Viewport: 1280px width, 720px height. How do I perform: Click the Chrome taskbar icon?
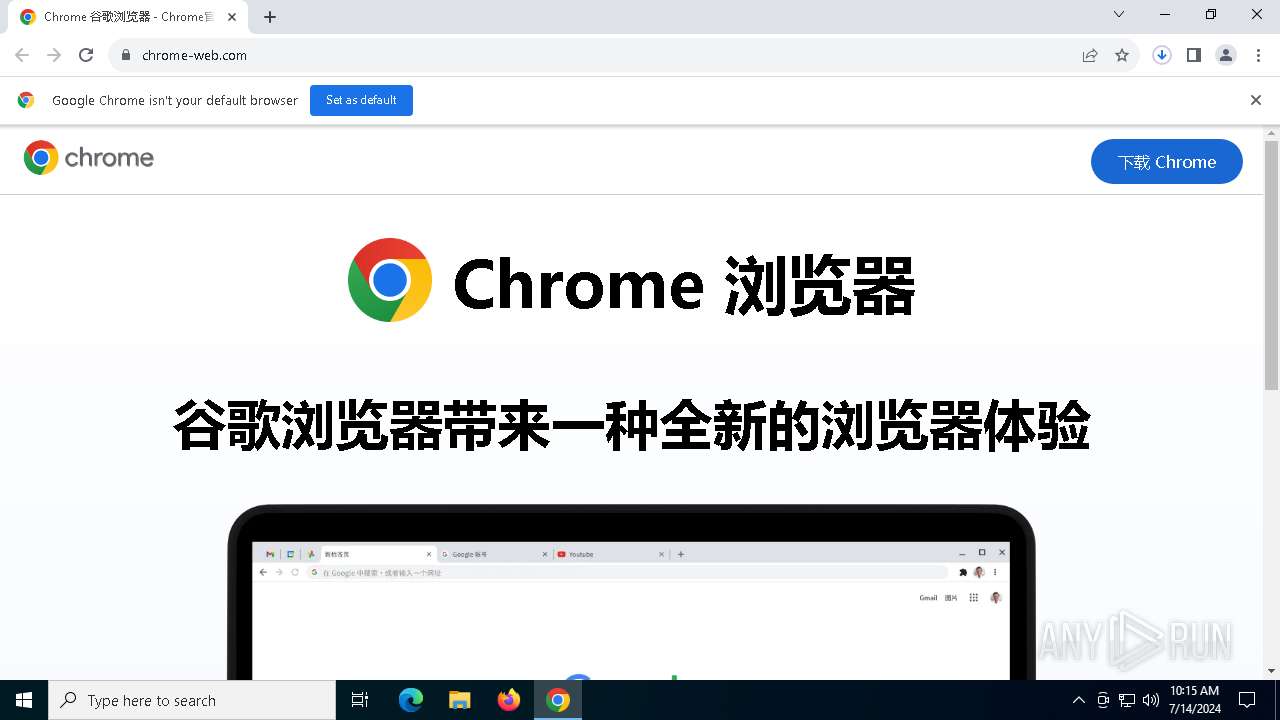558,700
